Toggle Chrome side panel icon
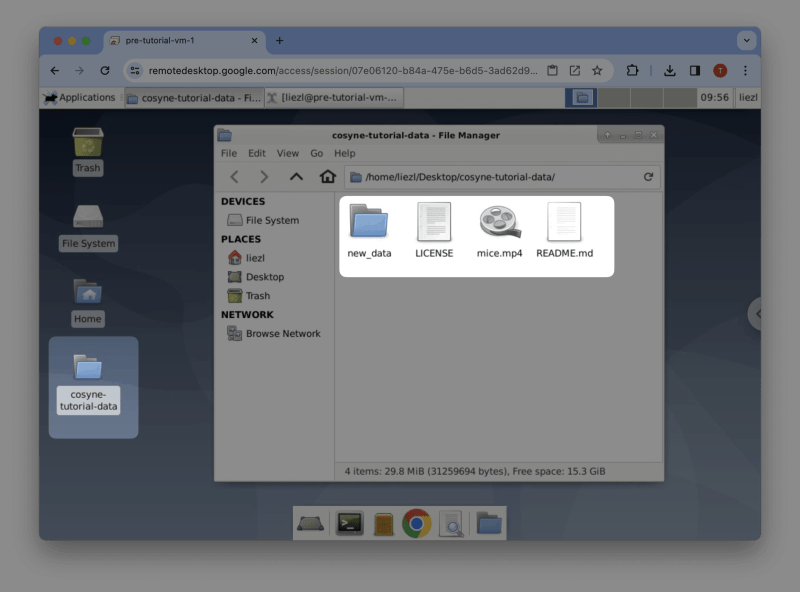Viewport: 800px width, 592px height. point(694,70)
